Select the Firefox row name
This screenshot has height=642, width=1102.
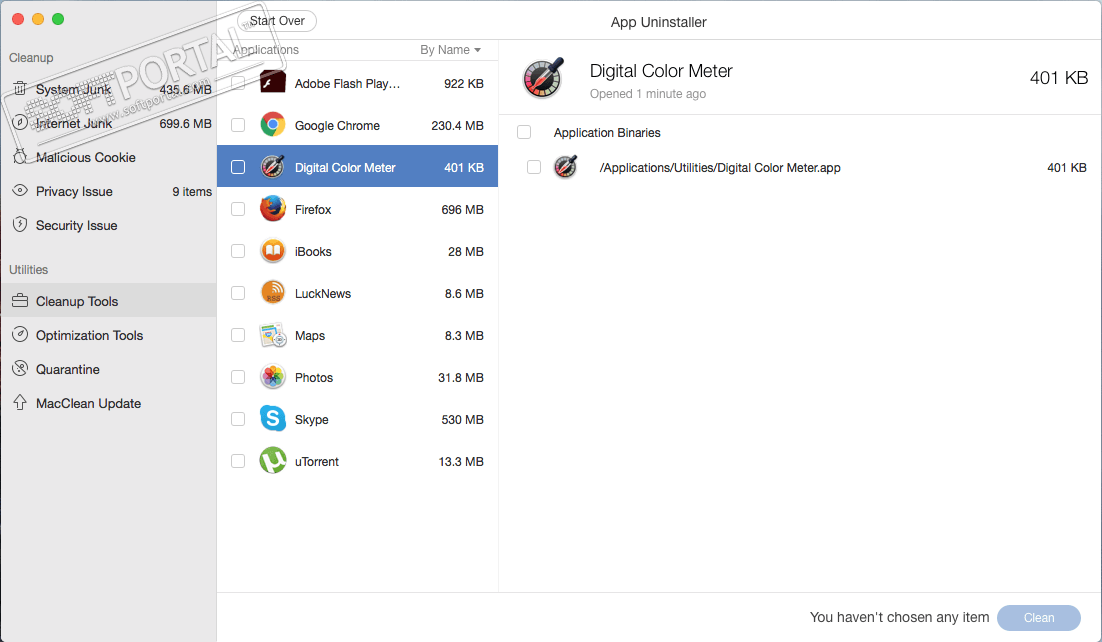click(x=313, y=210)
